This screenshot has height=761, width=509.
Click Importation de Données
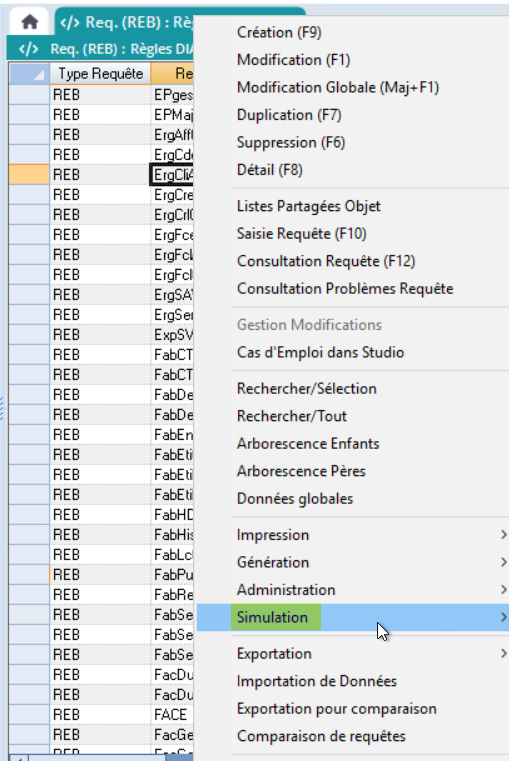pyautogui.click(x=317, y=681)
